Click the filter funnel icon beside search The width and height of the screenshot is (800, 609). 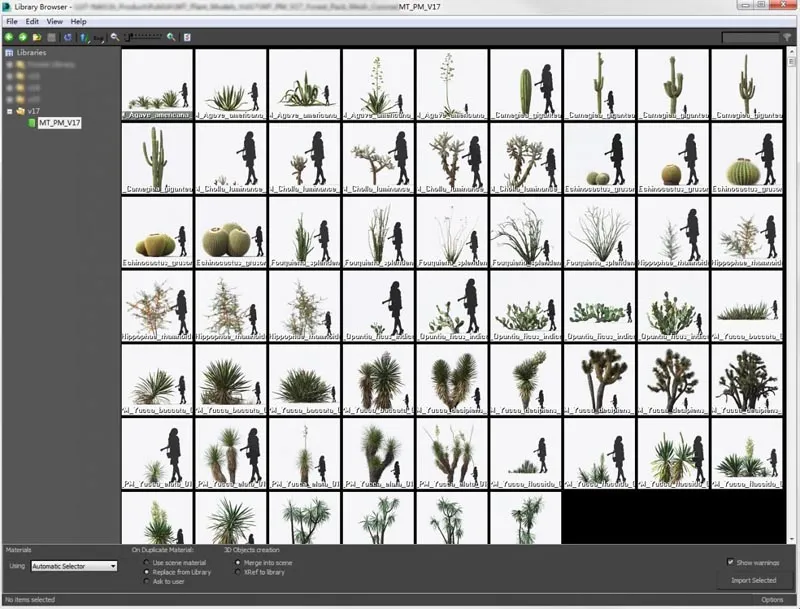pos(787,38)
